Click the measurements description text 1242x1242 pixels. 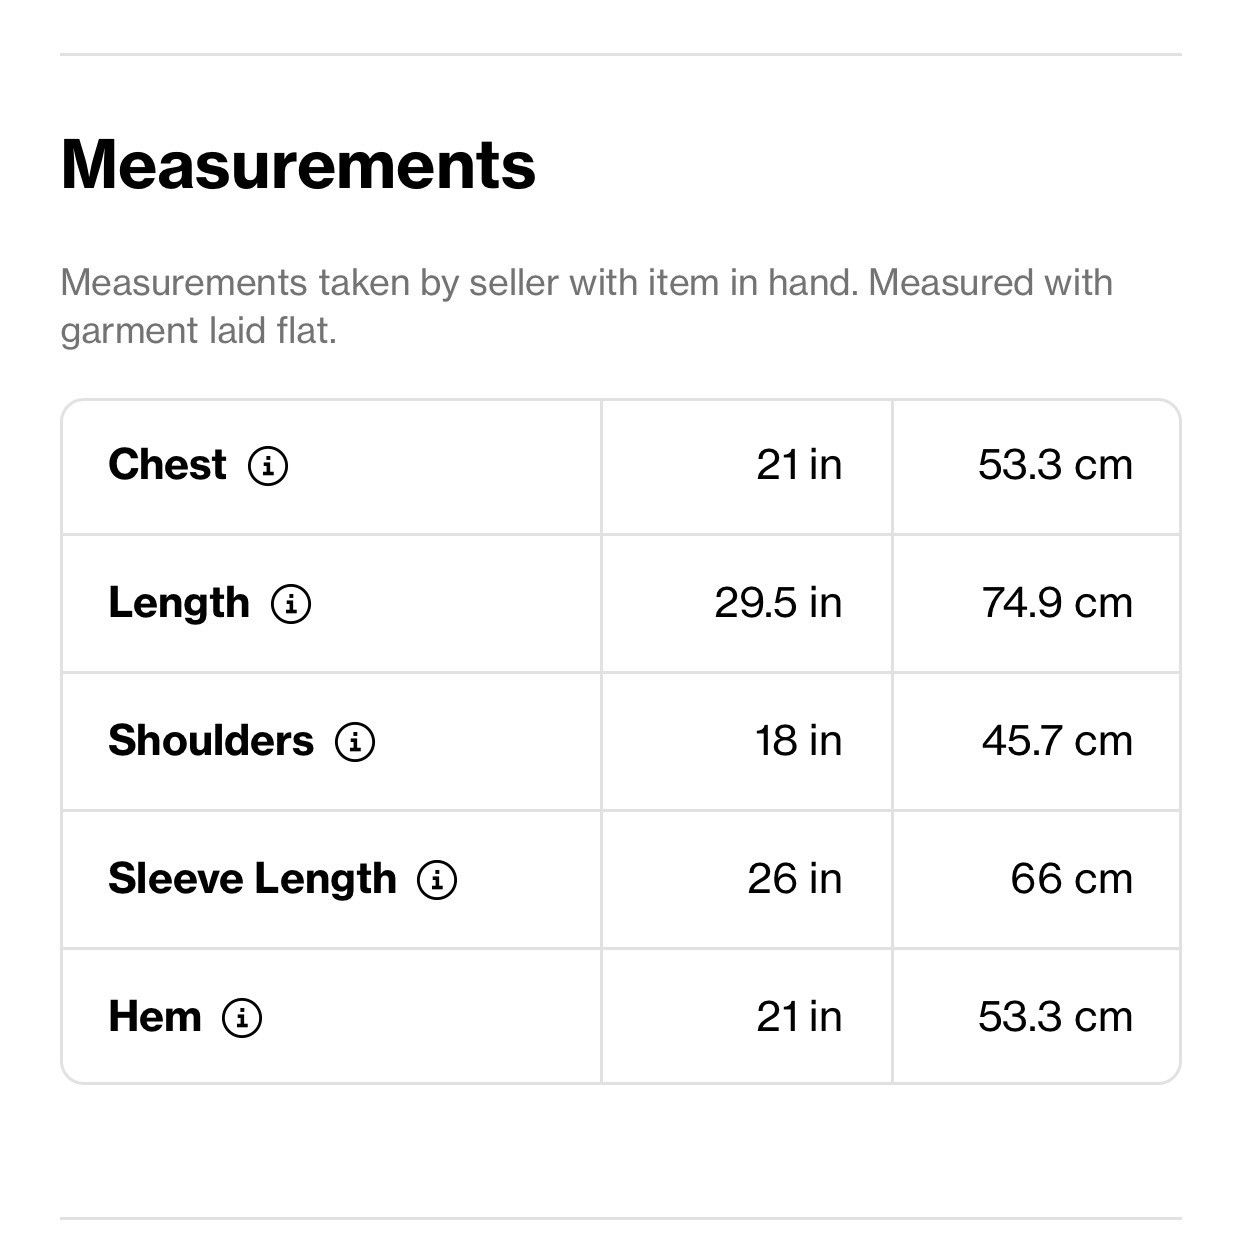[x=587, y=306]
